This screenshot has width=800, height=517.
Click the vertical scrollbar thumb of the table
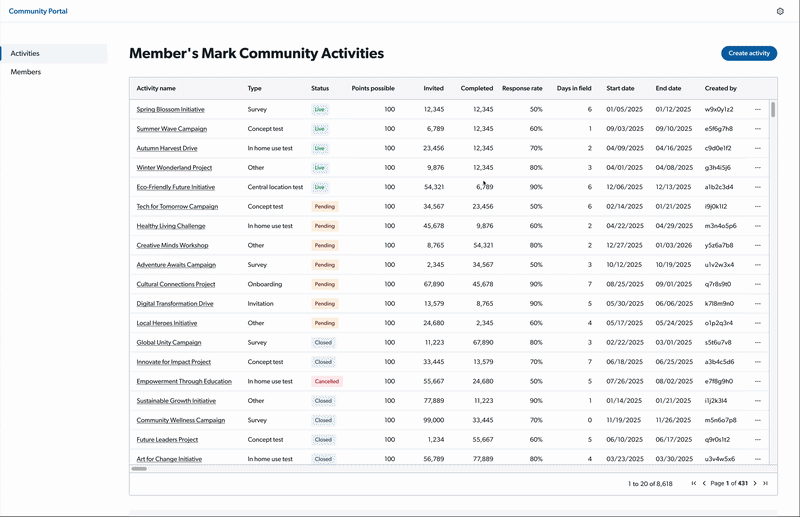click(x=773, y=108)
